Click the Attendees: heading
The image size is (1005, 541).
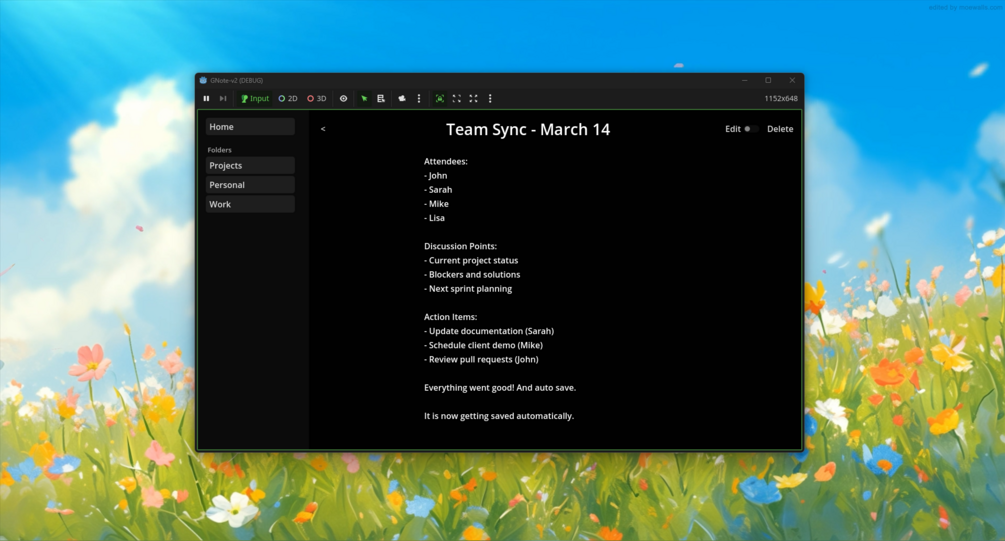[445, 162]
